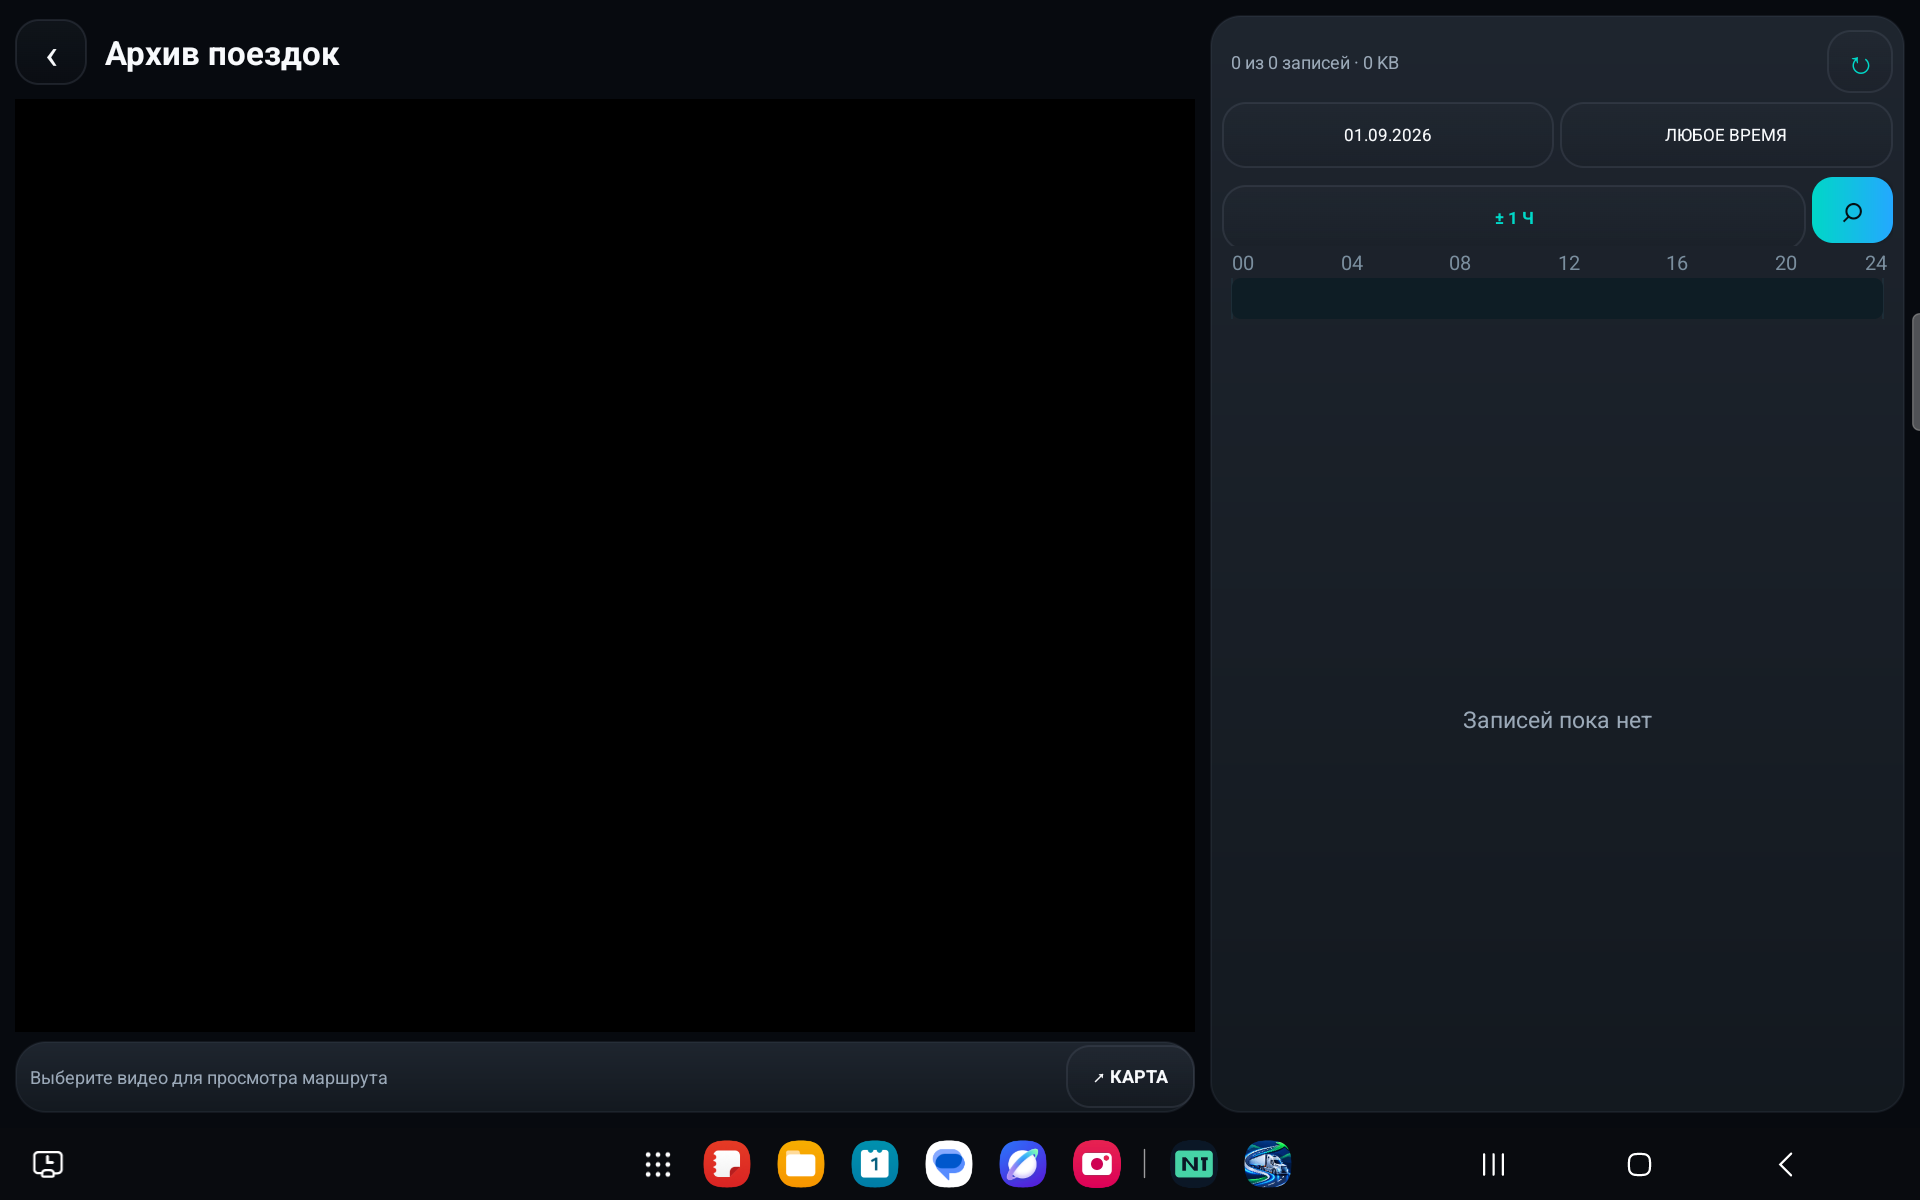This screenshot has height=1200, width=1920.
Task: Tap the system back arrow
Action: pyautogui.click(x=1786, y=1164)
